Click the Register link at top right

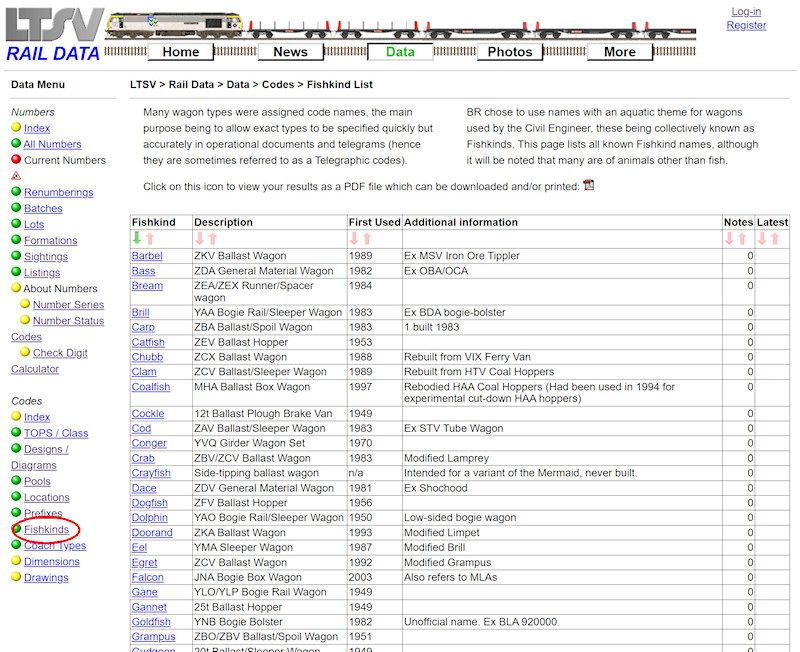point(746,24)
